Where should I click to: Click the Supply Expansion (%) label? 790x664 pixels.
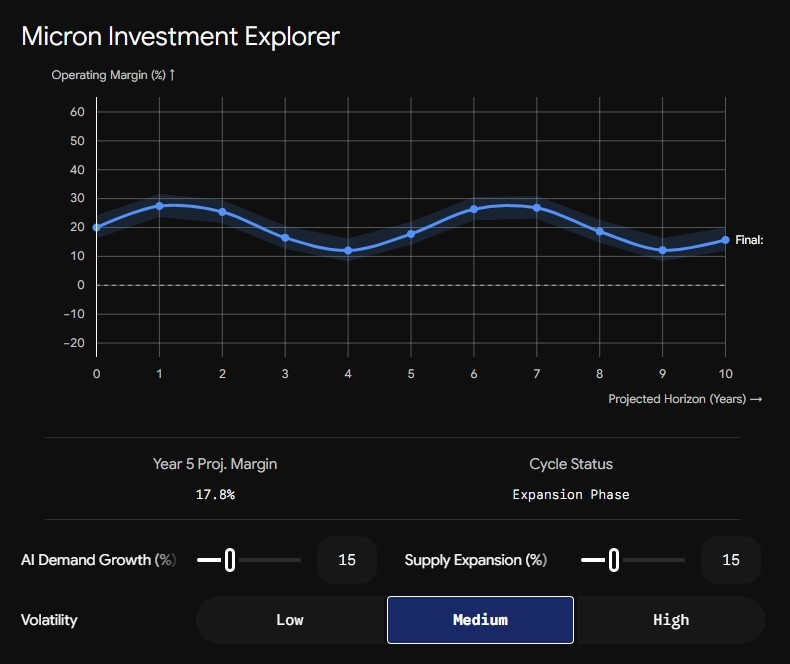click(x=476, y=560)
